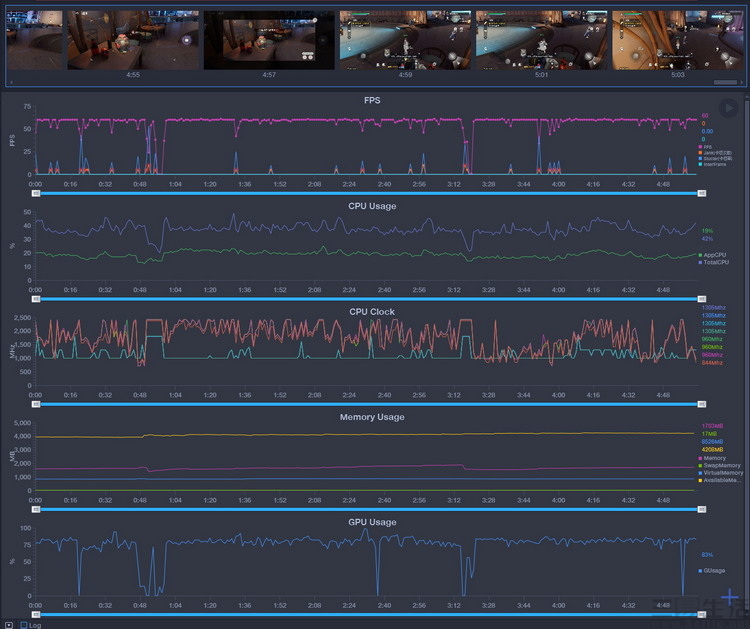Toggle the AppCPU series in the legend
750x629 pixels.
pyautogui.click(x=712, y=255)
